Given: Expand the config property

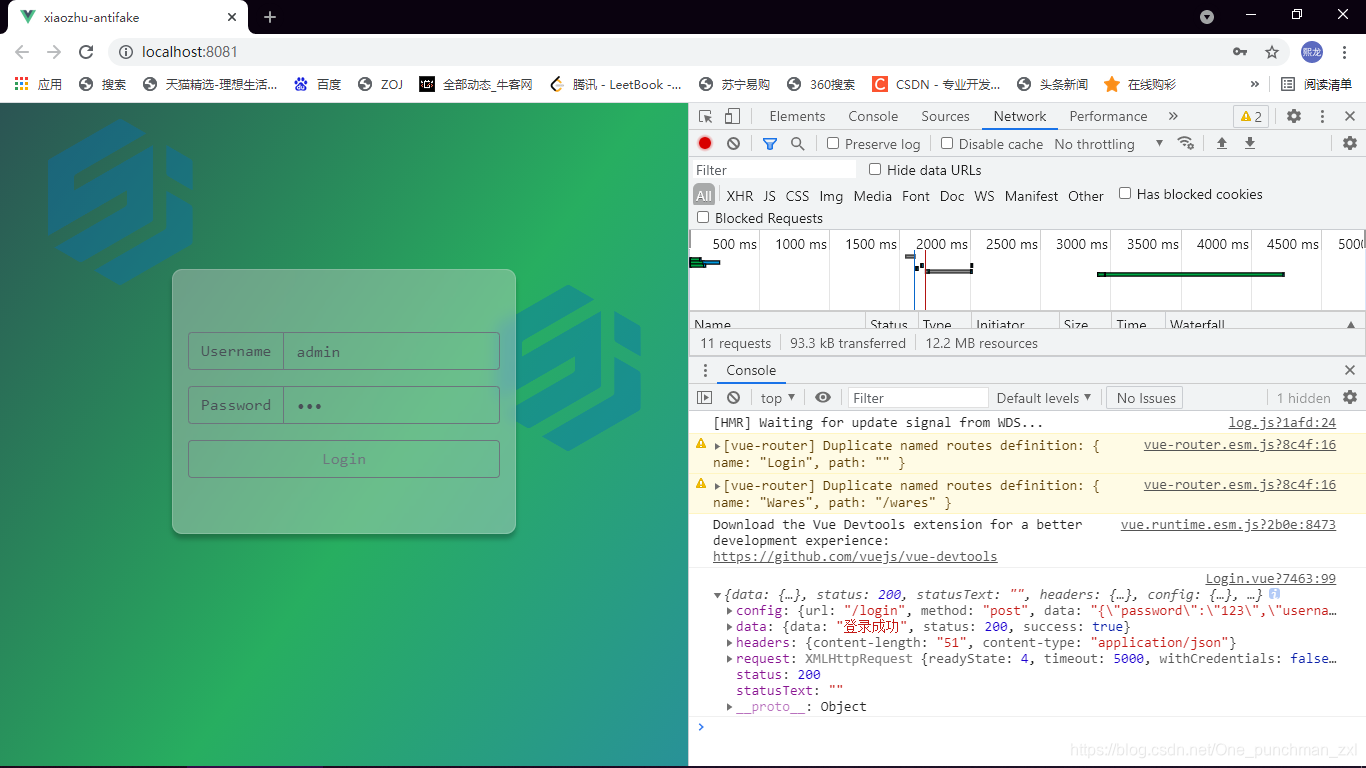Looking at the screenshot, I should click(729, 611).
